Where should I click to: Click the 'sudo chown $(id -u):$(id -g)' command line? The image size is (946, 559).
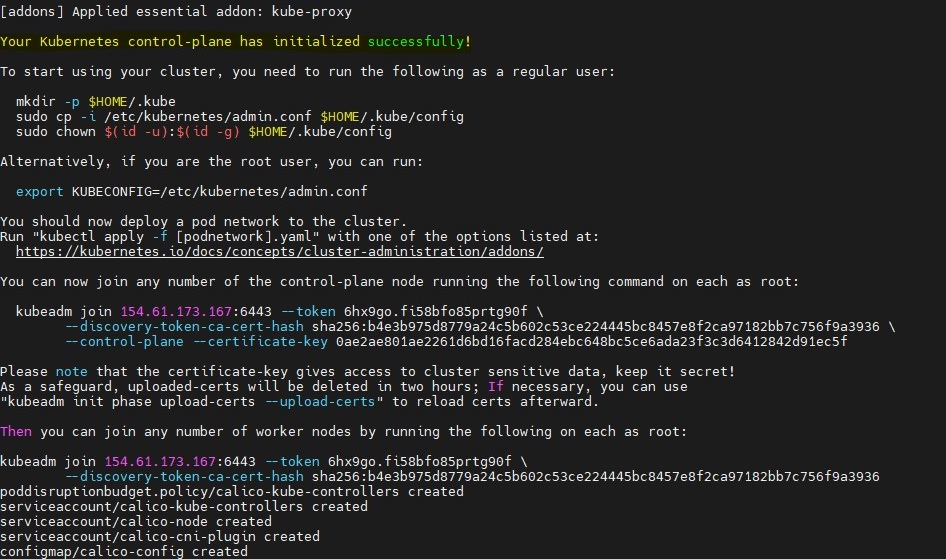tap(203, 131)
